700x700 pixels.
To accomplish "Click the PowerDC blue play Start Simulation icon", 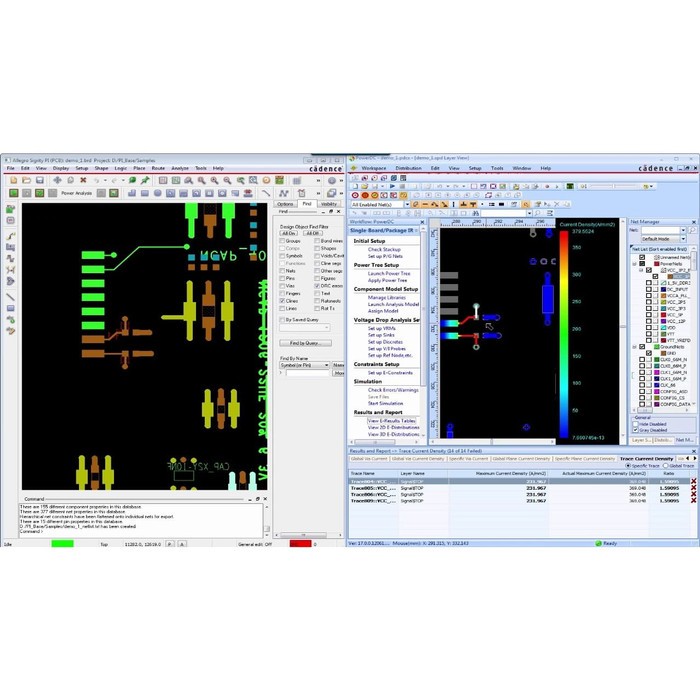I will coord(392,186).
